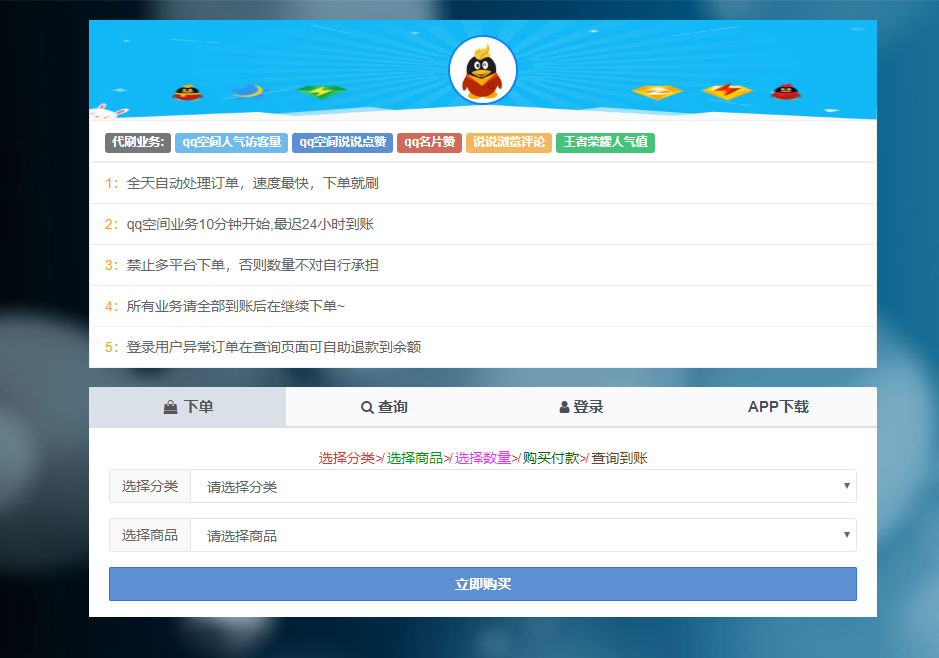The height and width of the screenshot is (658, 939).
Task: Open the 请选择商品 dropdown
Action: click(523, 535)
